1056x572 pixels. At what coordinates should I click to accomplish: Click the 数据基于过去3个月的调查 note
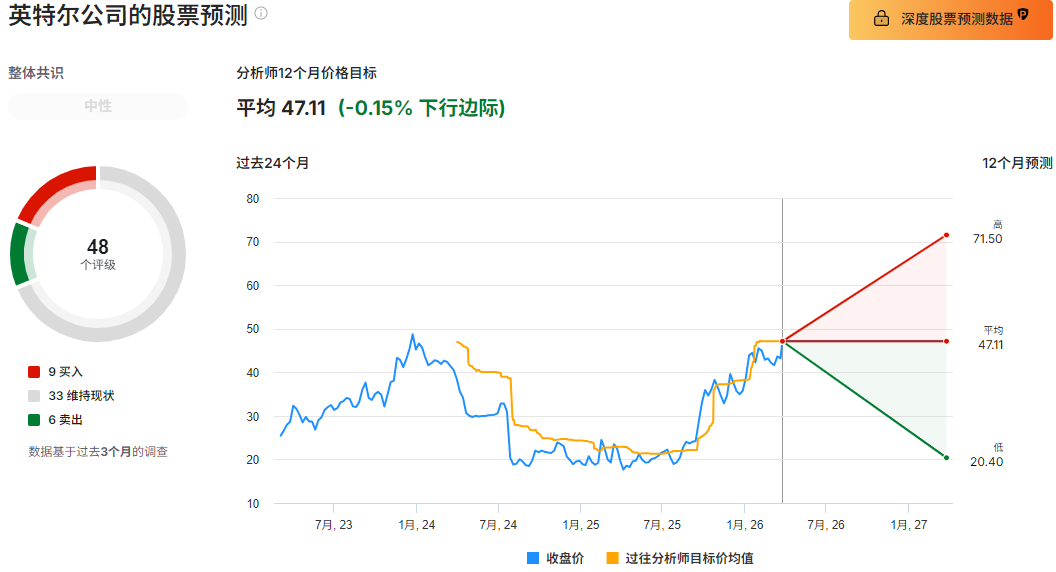coord(98,452)
